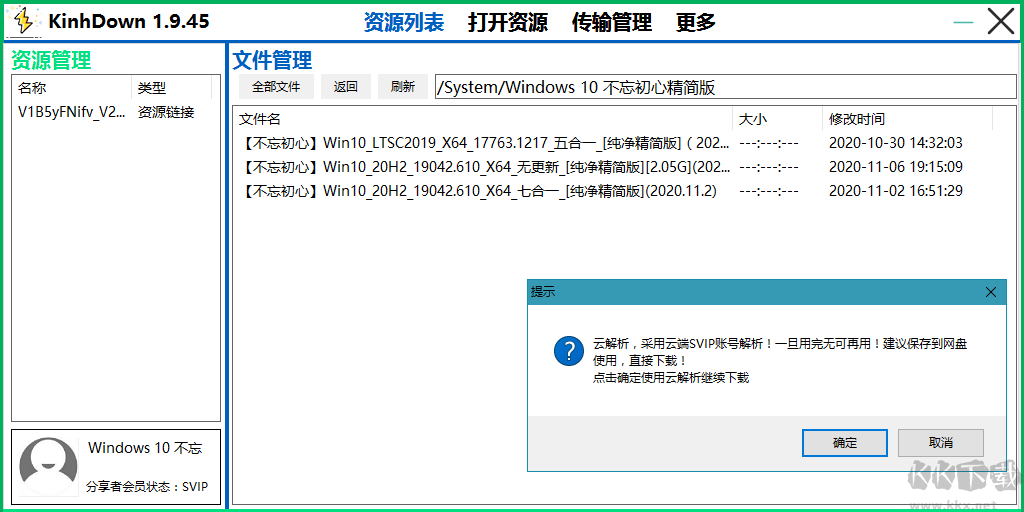Viewport: 1024px width, 512px height.
Task: Select the Win10_20H2 七合一 file row
Action: pyautogui.click(x=612, y=191)
